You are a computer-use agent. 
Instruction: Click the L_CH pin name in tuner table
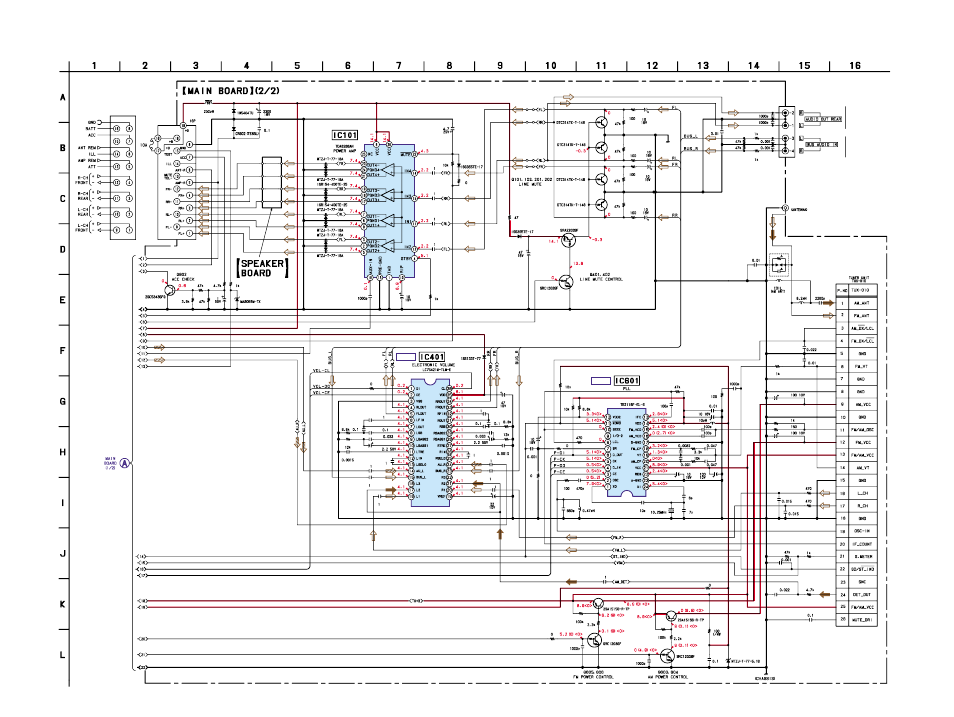click(x=862, y=494)
